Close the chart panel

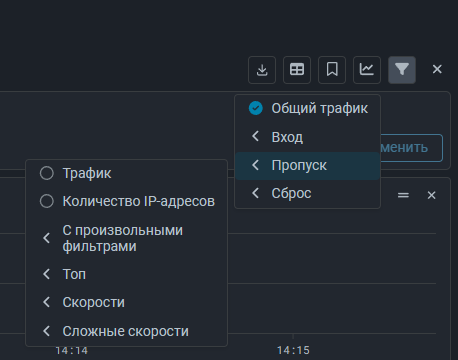(431, 195)
